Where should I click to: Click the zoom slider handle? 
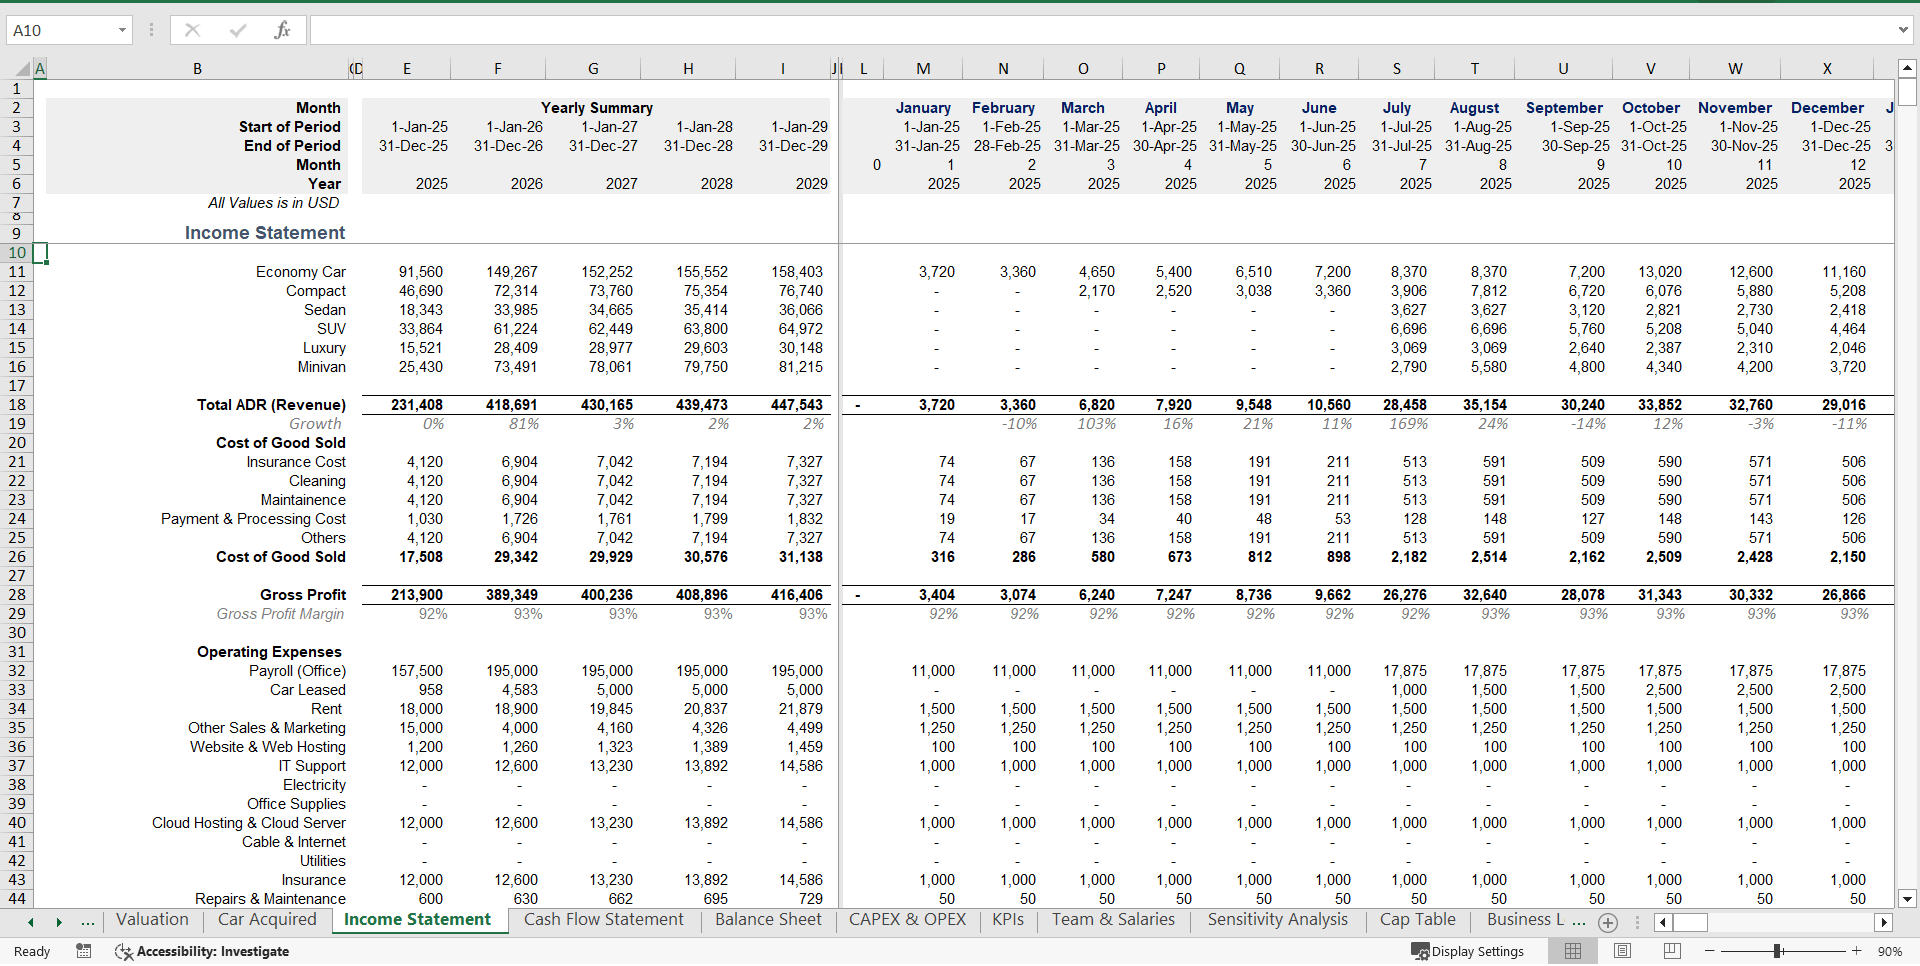(1777, 951)
